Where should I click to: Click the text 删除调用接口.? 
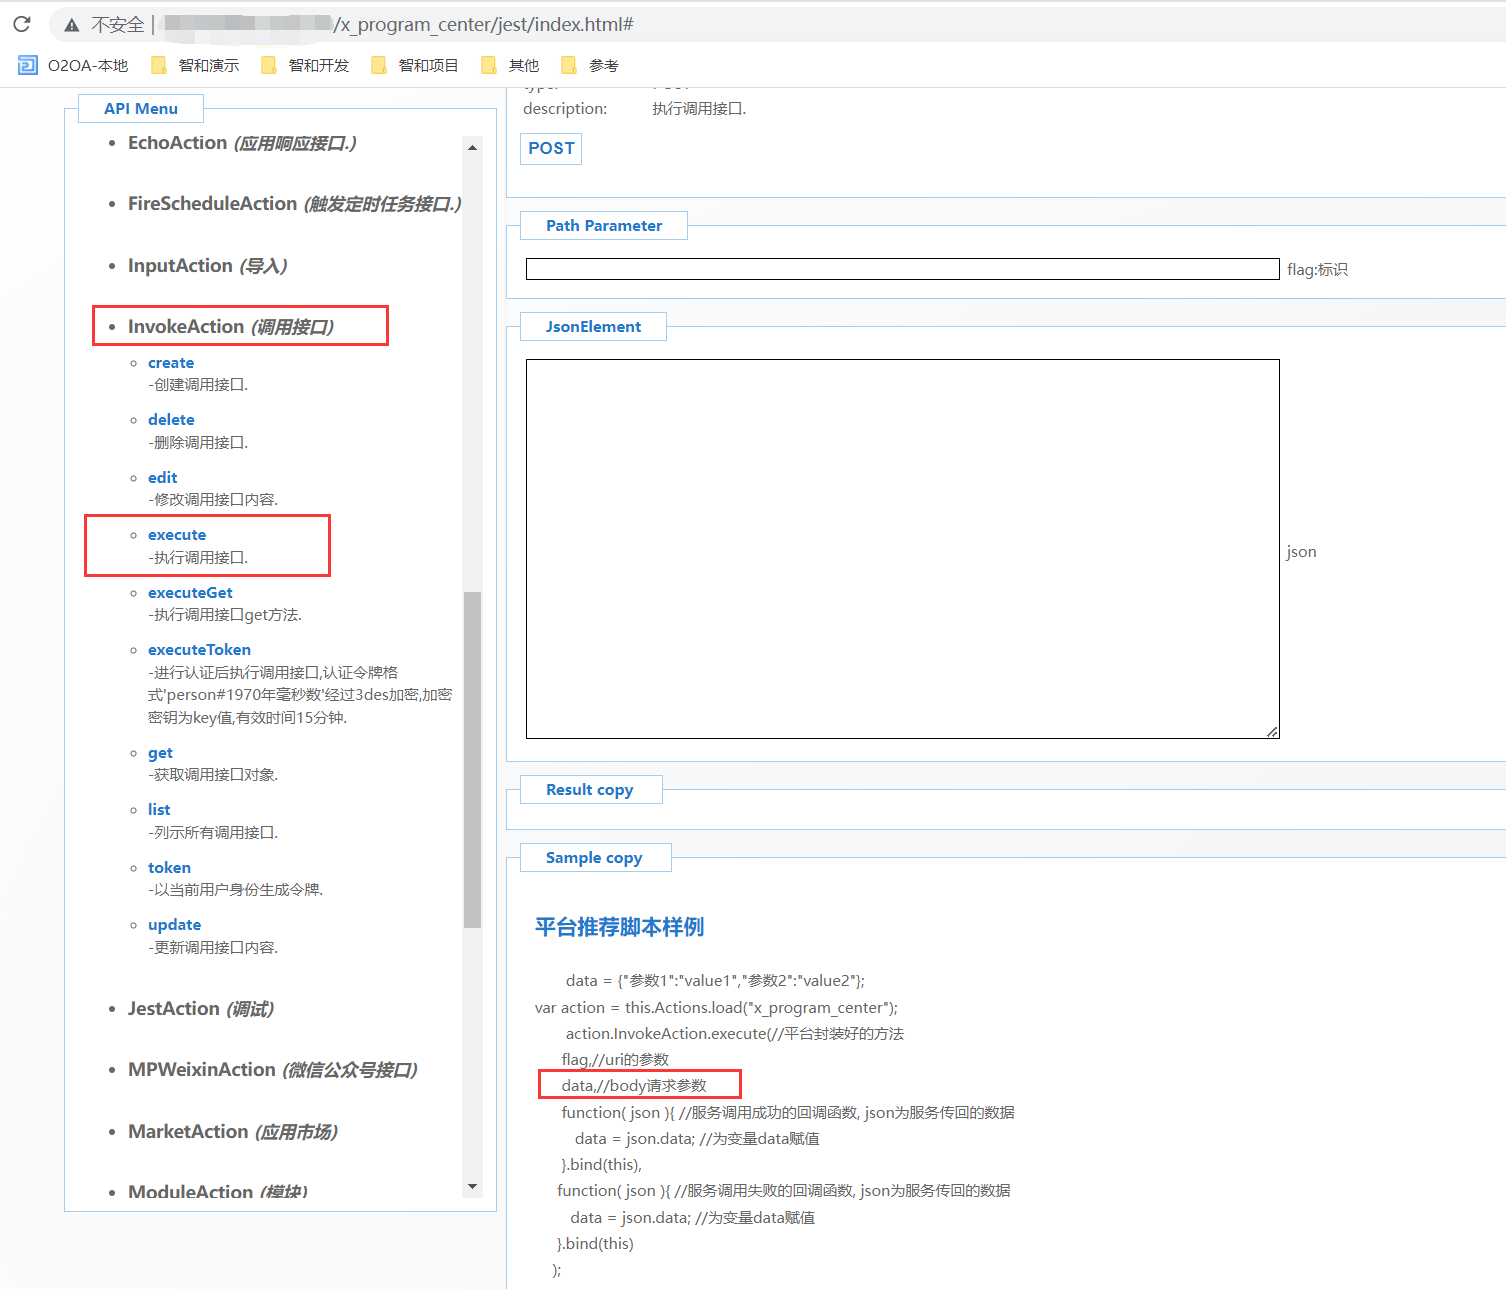198,443
